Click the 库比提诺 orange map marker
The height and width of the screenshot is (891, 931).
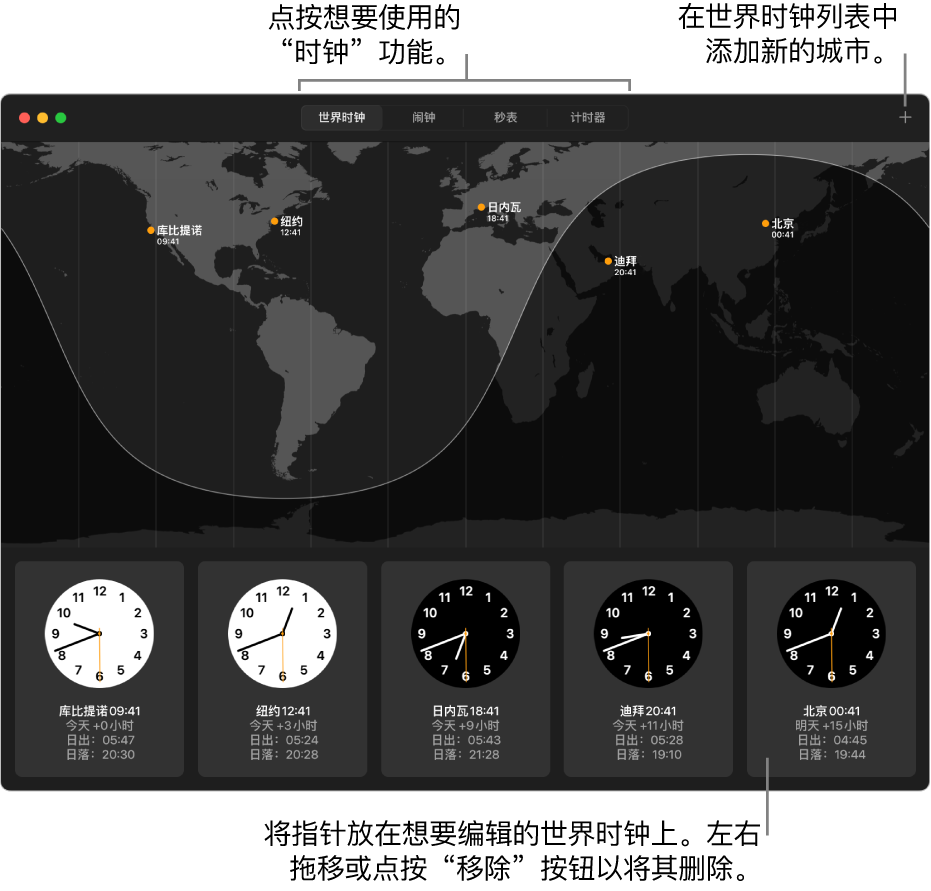click(151, 230)
